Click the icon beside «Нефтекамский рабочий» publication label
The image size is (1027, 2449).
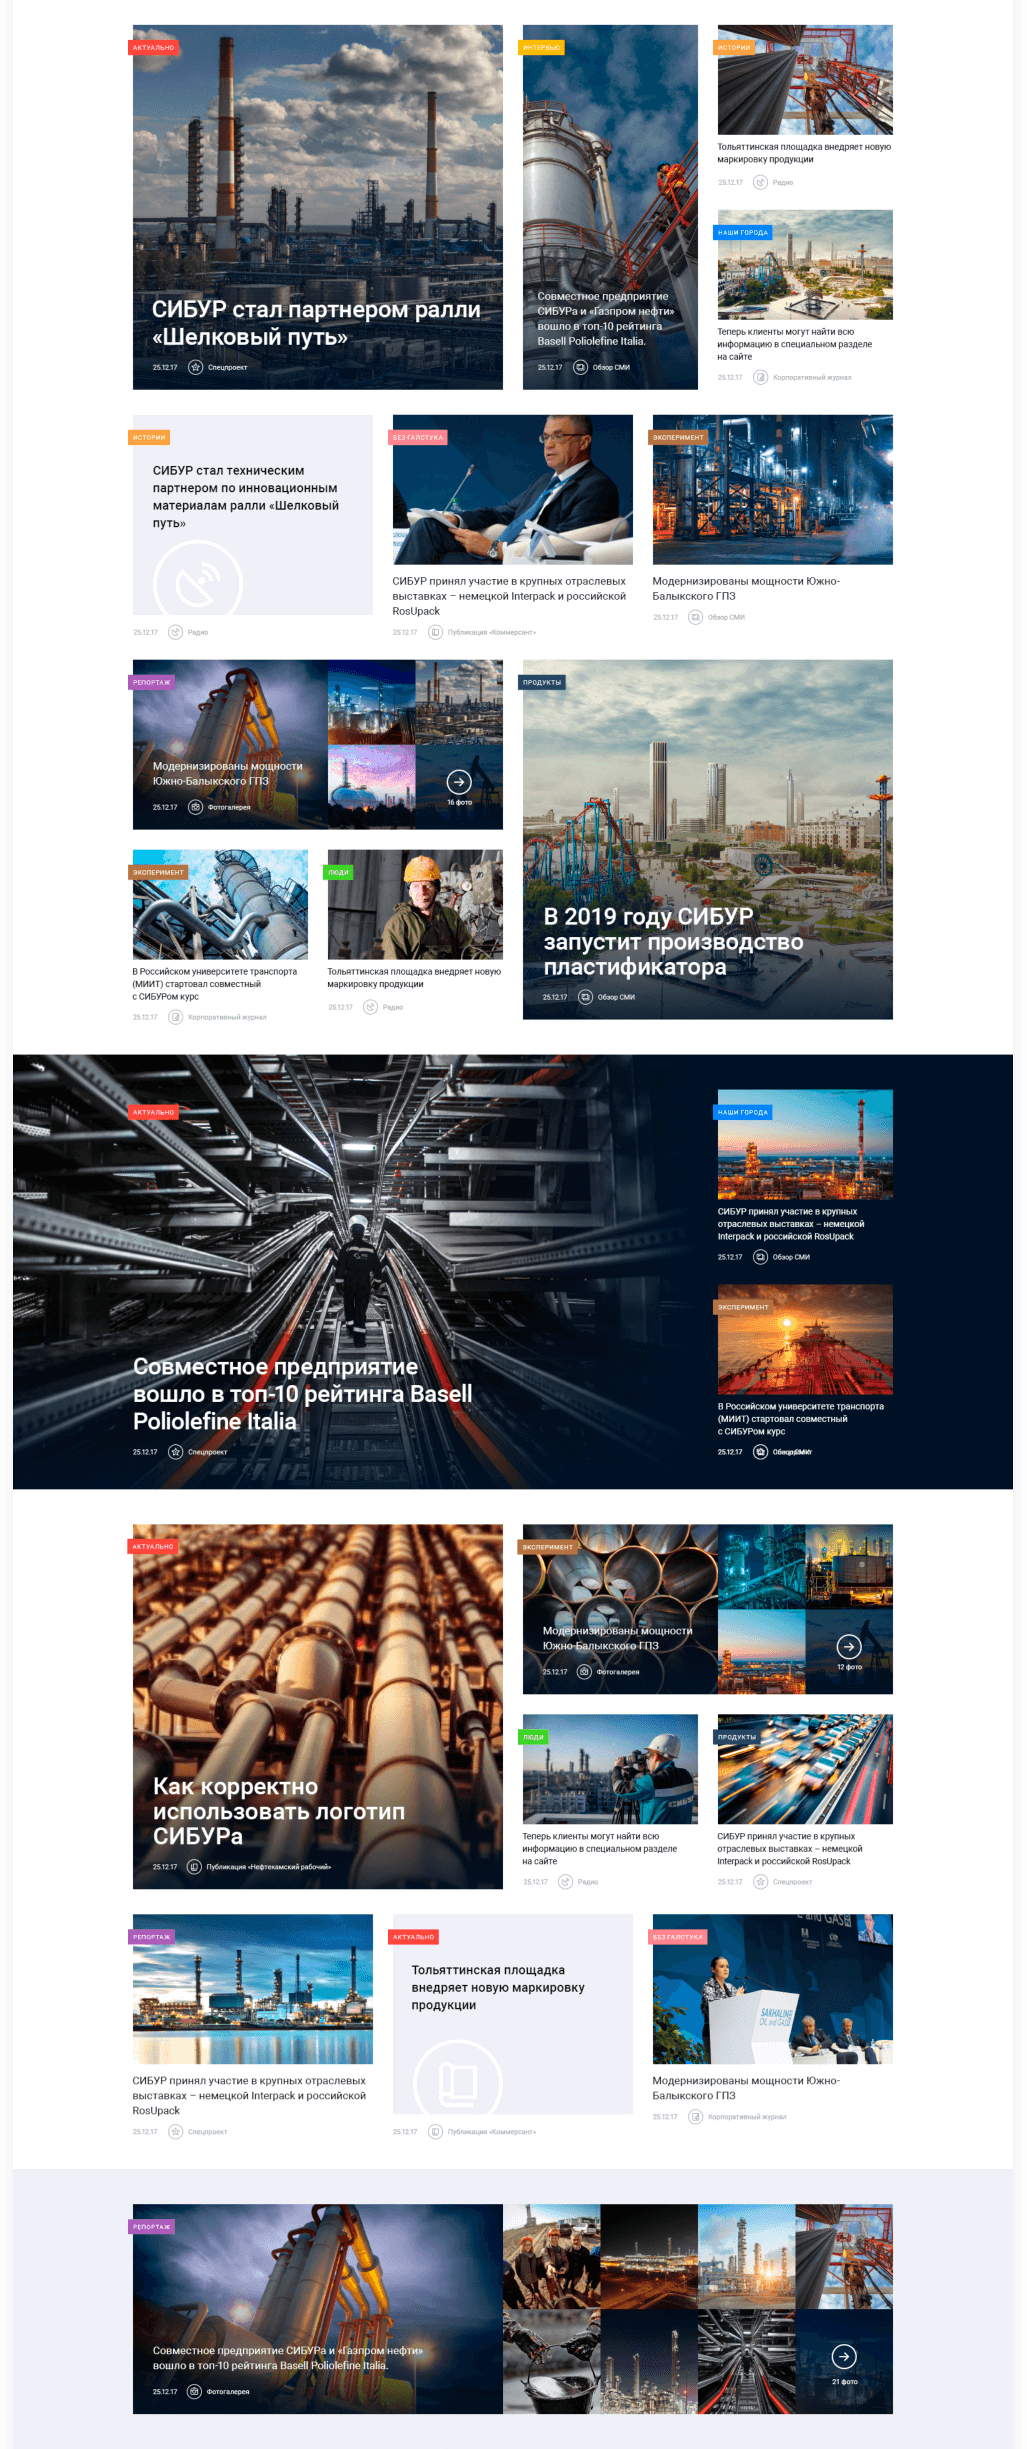point(195,1866)
